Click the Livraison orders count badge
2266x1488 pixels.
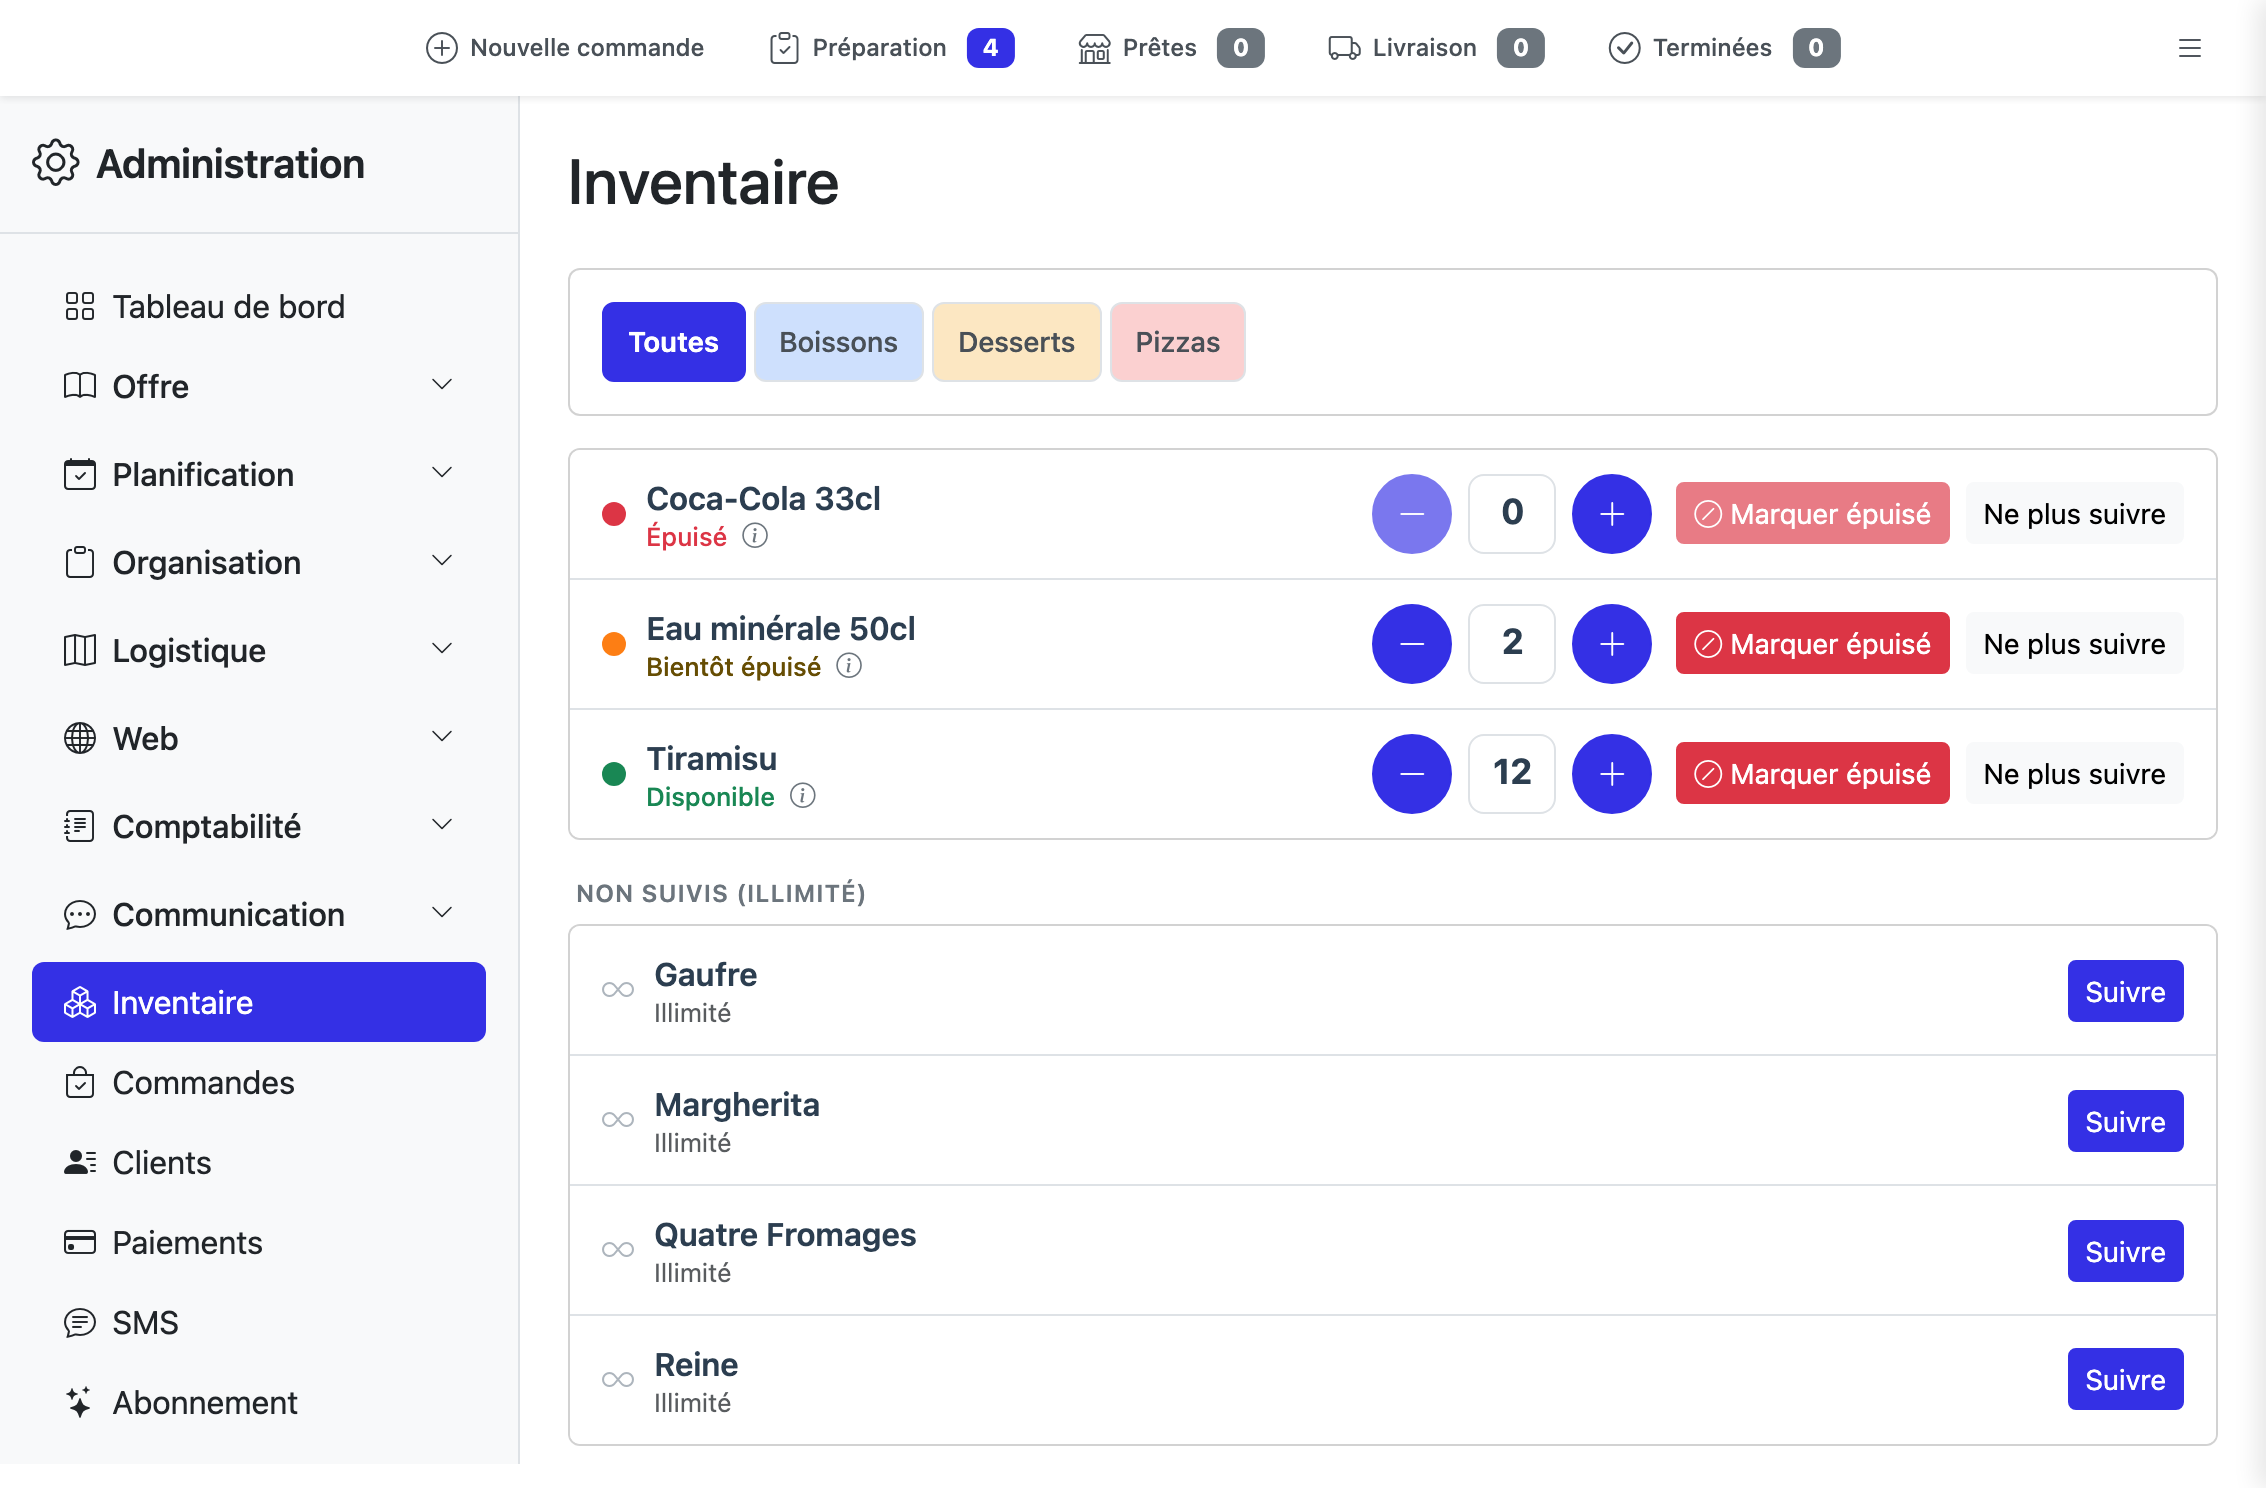click(1520, 48)
